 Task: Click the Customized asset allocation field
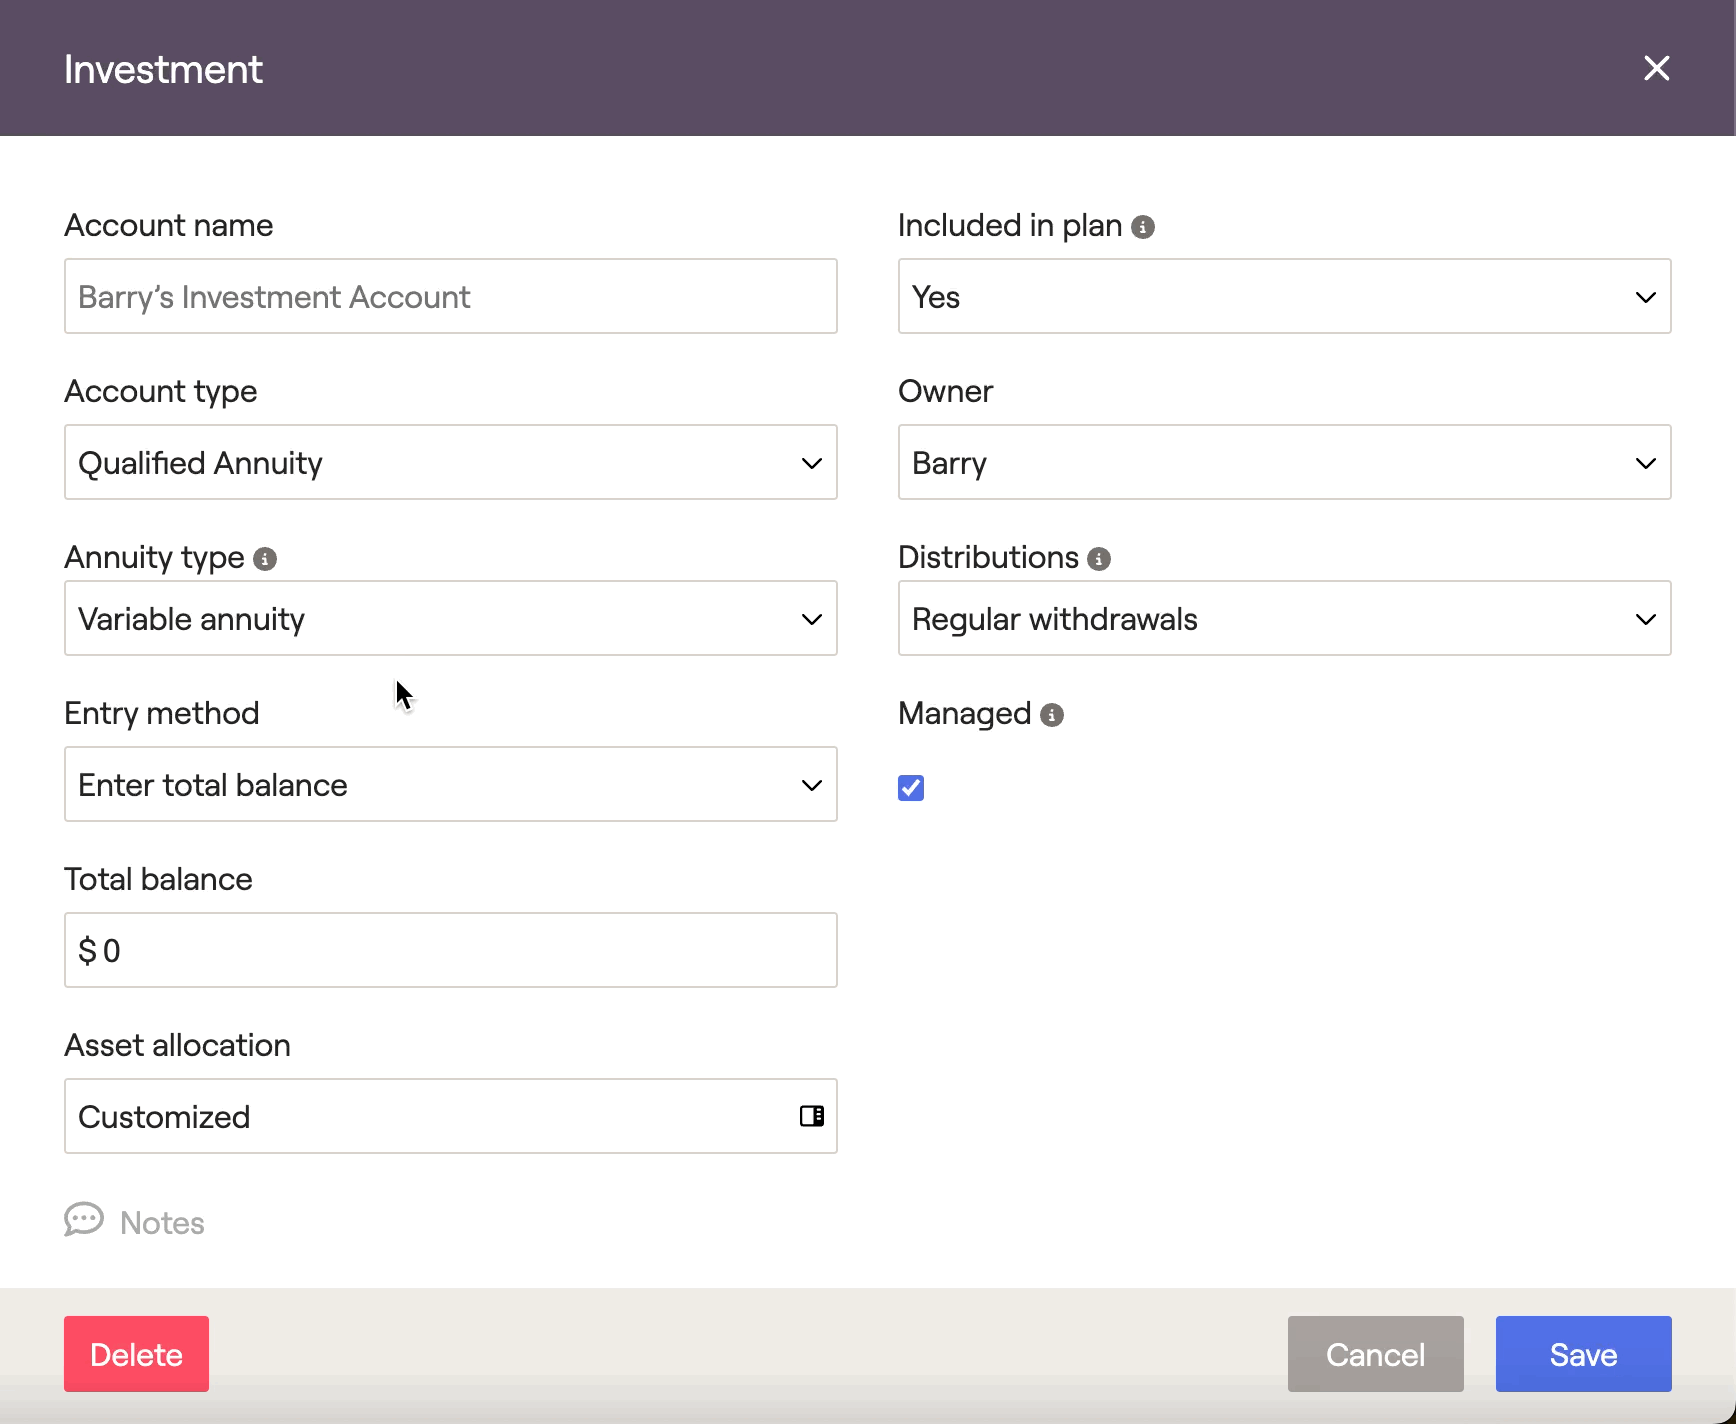tap(451, 1116)
